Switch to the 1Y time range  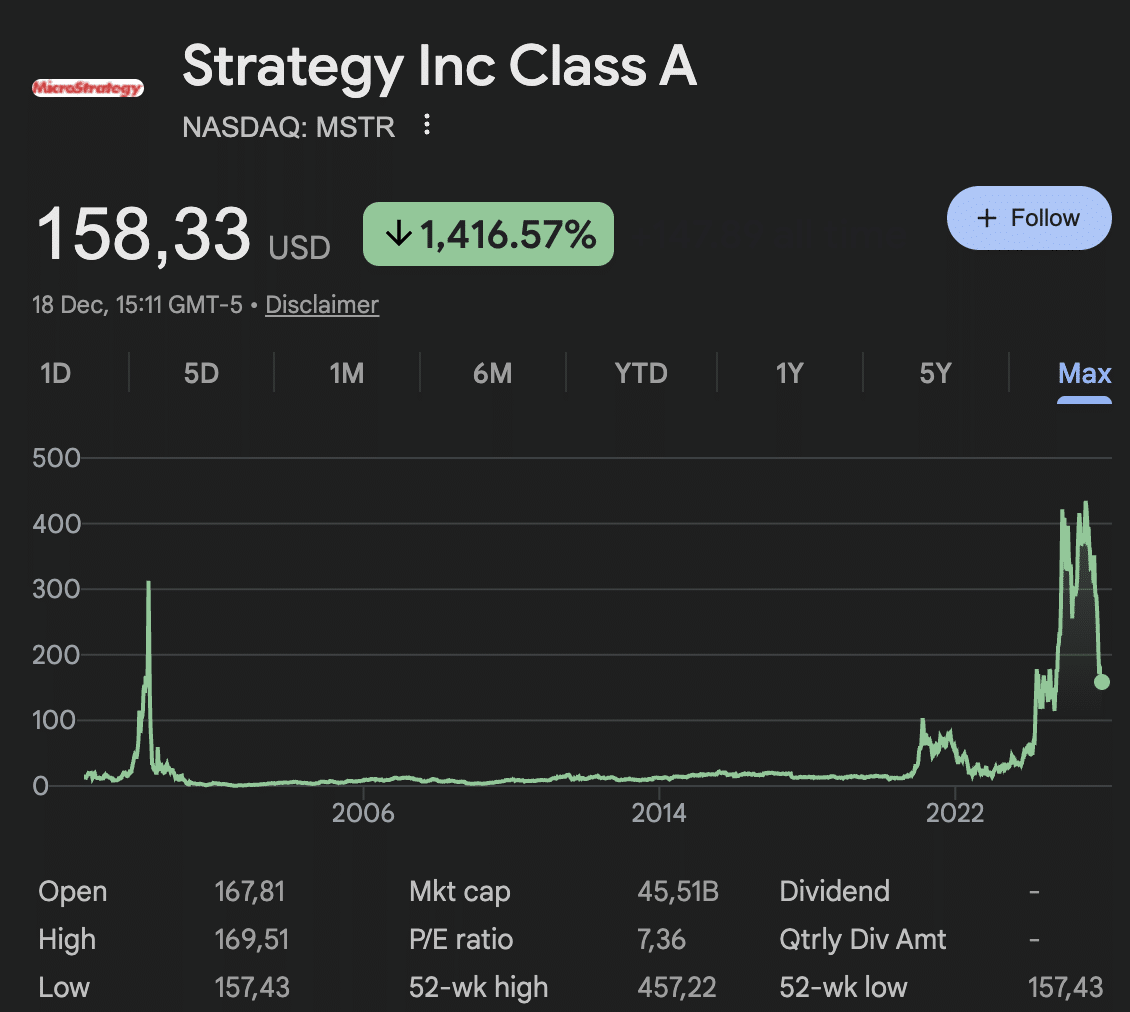789,373
